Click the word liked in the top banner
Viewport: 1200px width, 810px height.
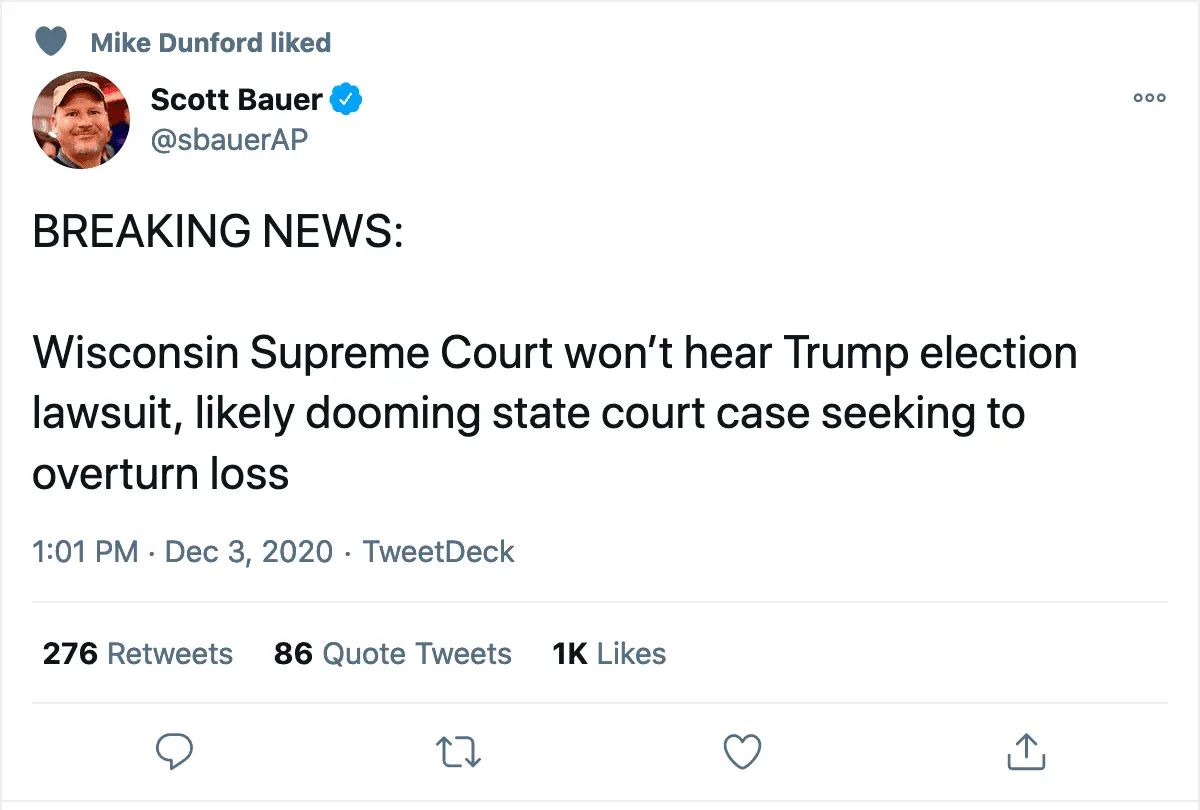click(299, 43)
